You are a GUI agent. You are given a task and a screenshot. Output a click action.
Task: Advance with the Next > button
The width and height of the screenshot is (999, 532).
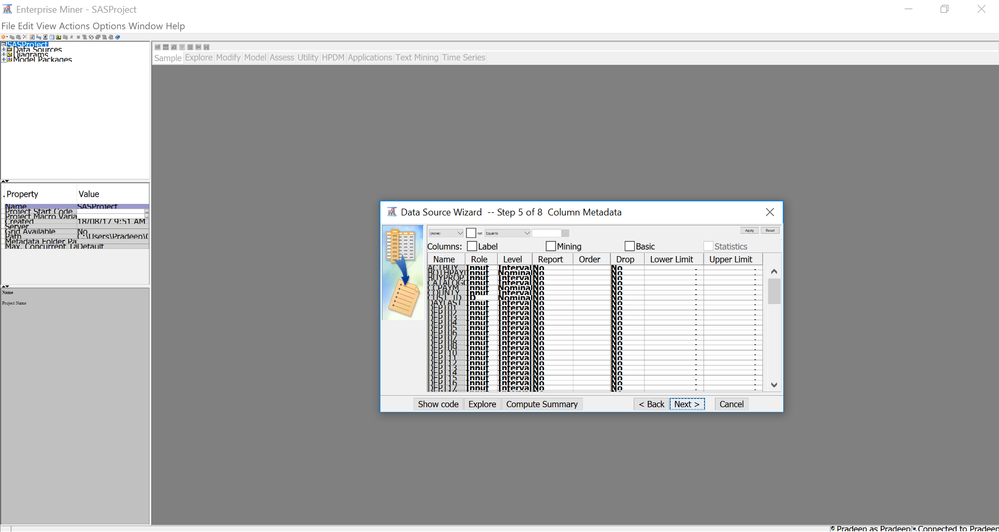click(687, 404)
